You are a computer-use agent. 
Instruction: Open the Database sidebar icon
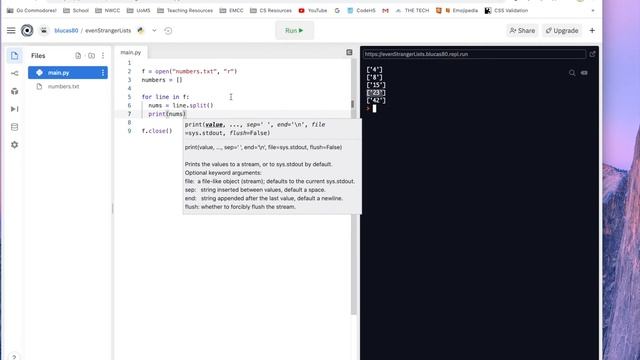pyautogui.click(x=15, y=127)
